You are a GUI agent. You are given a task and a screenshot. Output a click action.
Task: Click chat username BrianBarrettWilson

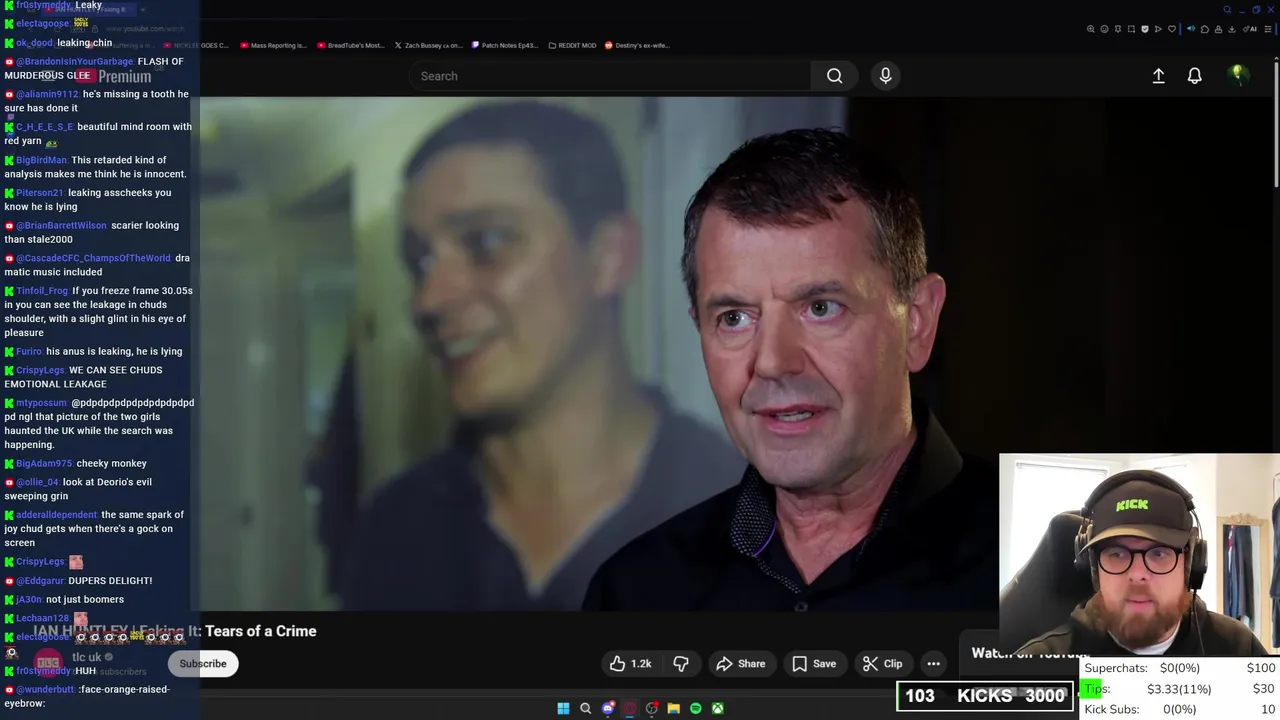[x=61, y=226]
